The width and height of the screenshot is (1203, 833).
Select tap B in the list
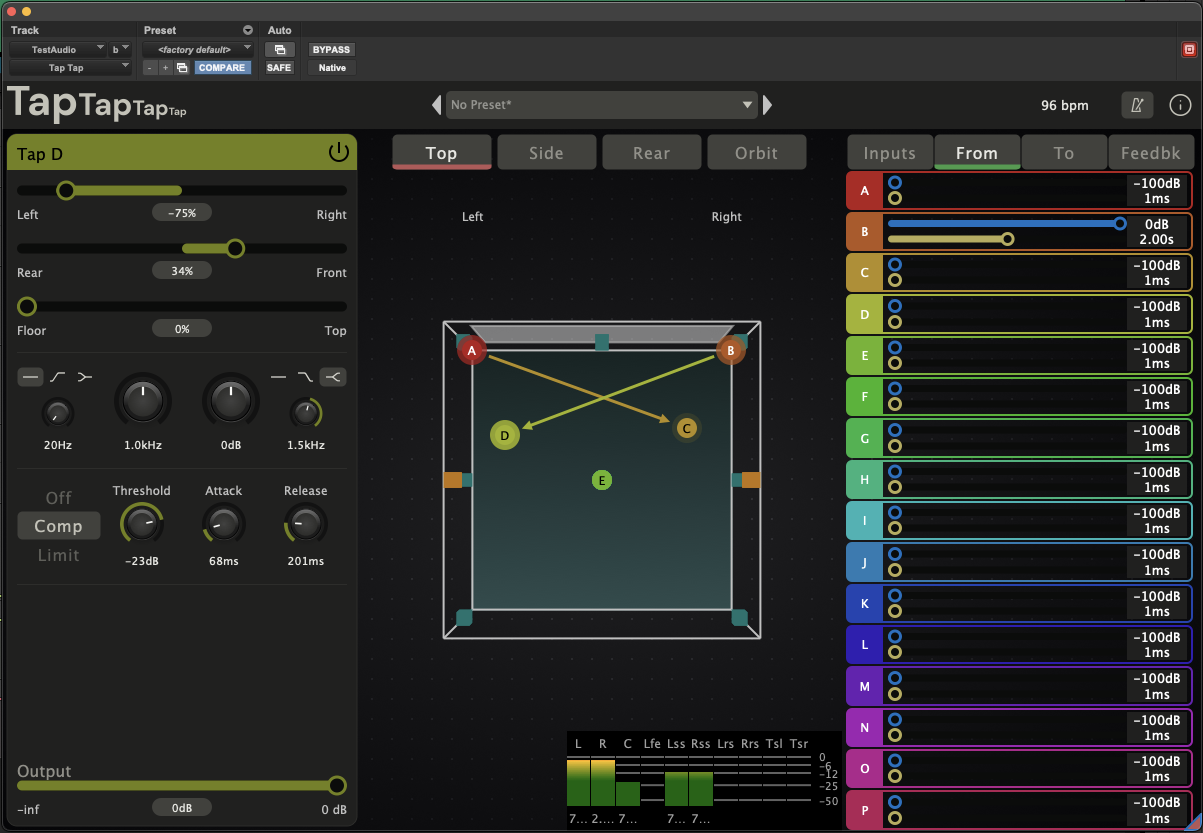click(x=864, y=231)
